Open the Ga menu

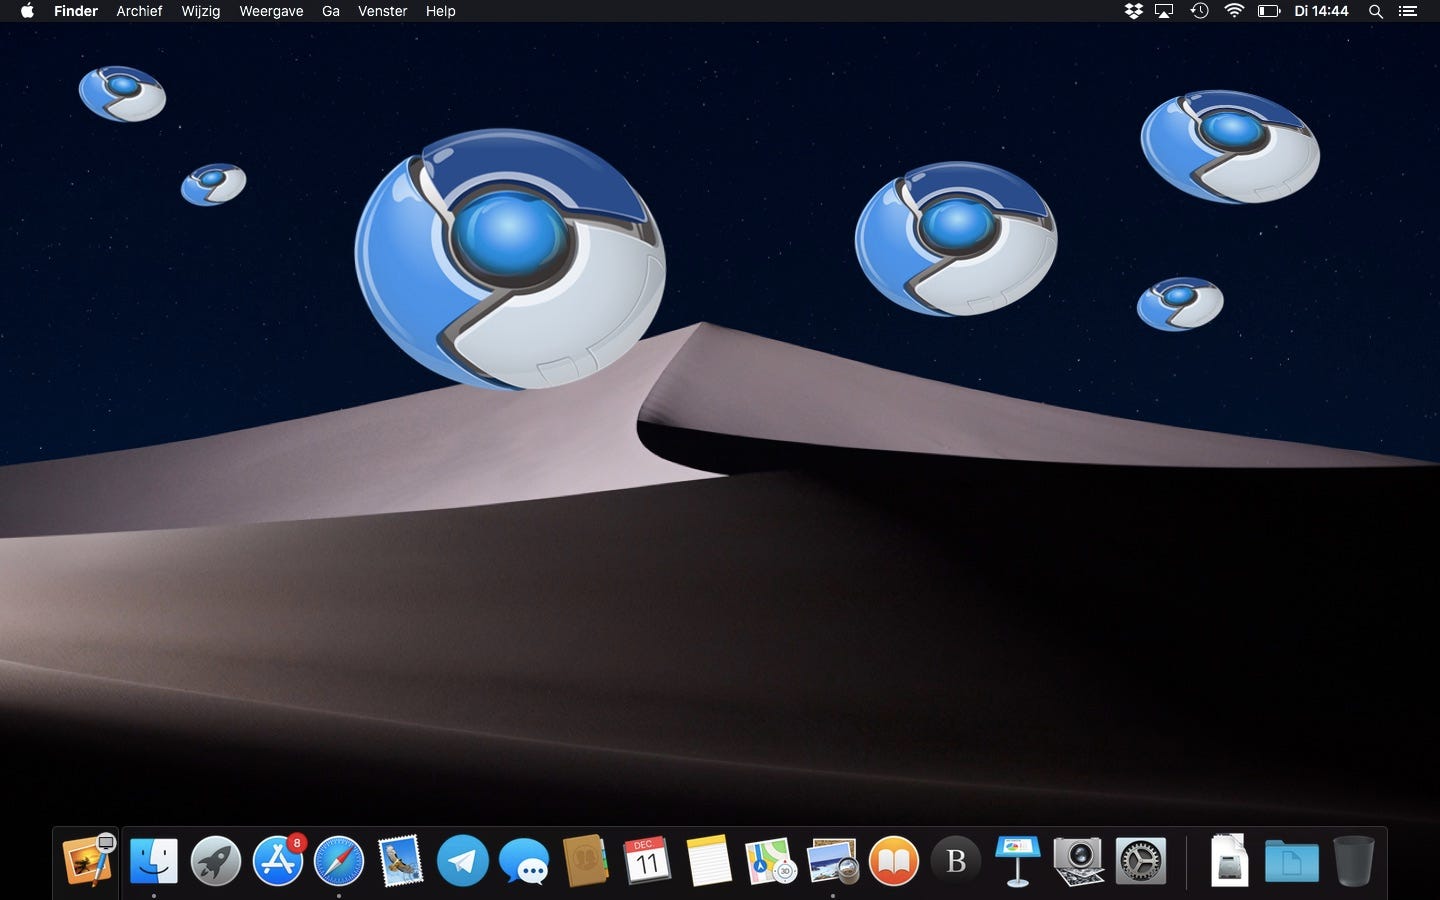pyautogui.click(x=331, y=11)
